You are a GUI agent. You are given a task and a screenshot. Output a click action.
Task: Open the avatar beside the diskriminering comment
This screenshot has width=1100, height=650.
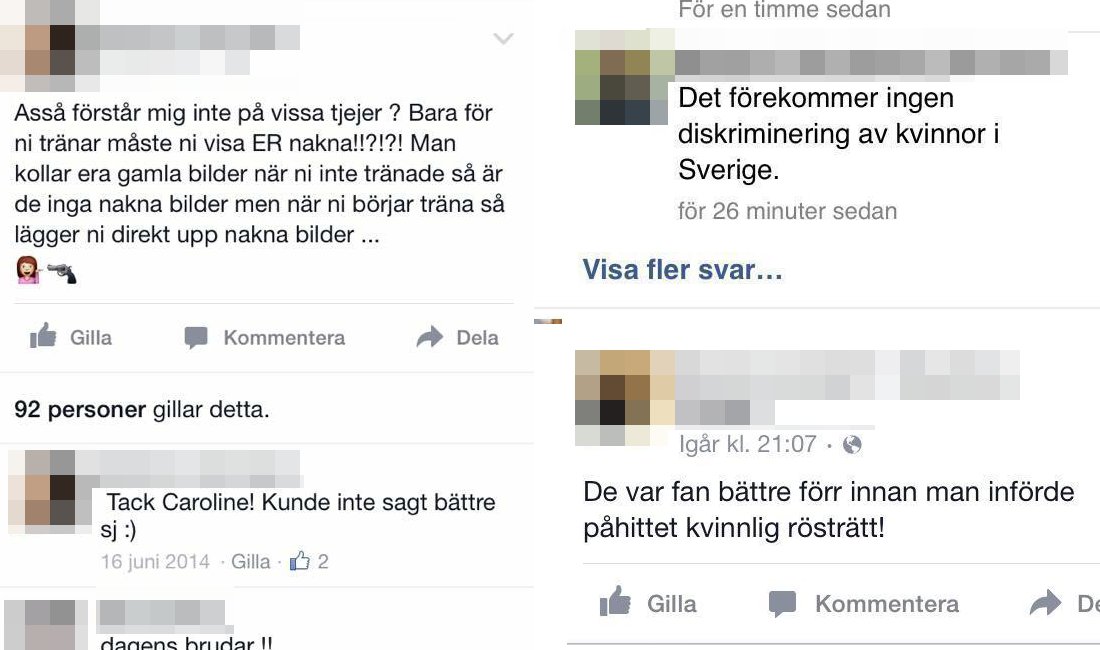coord(622,77)
